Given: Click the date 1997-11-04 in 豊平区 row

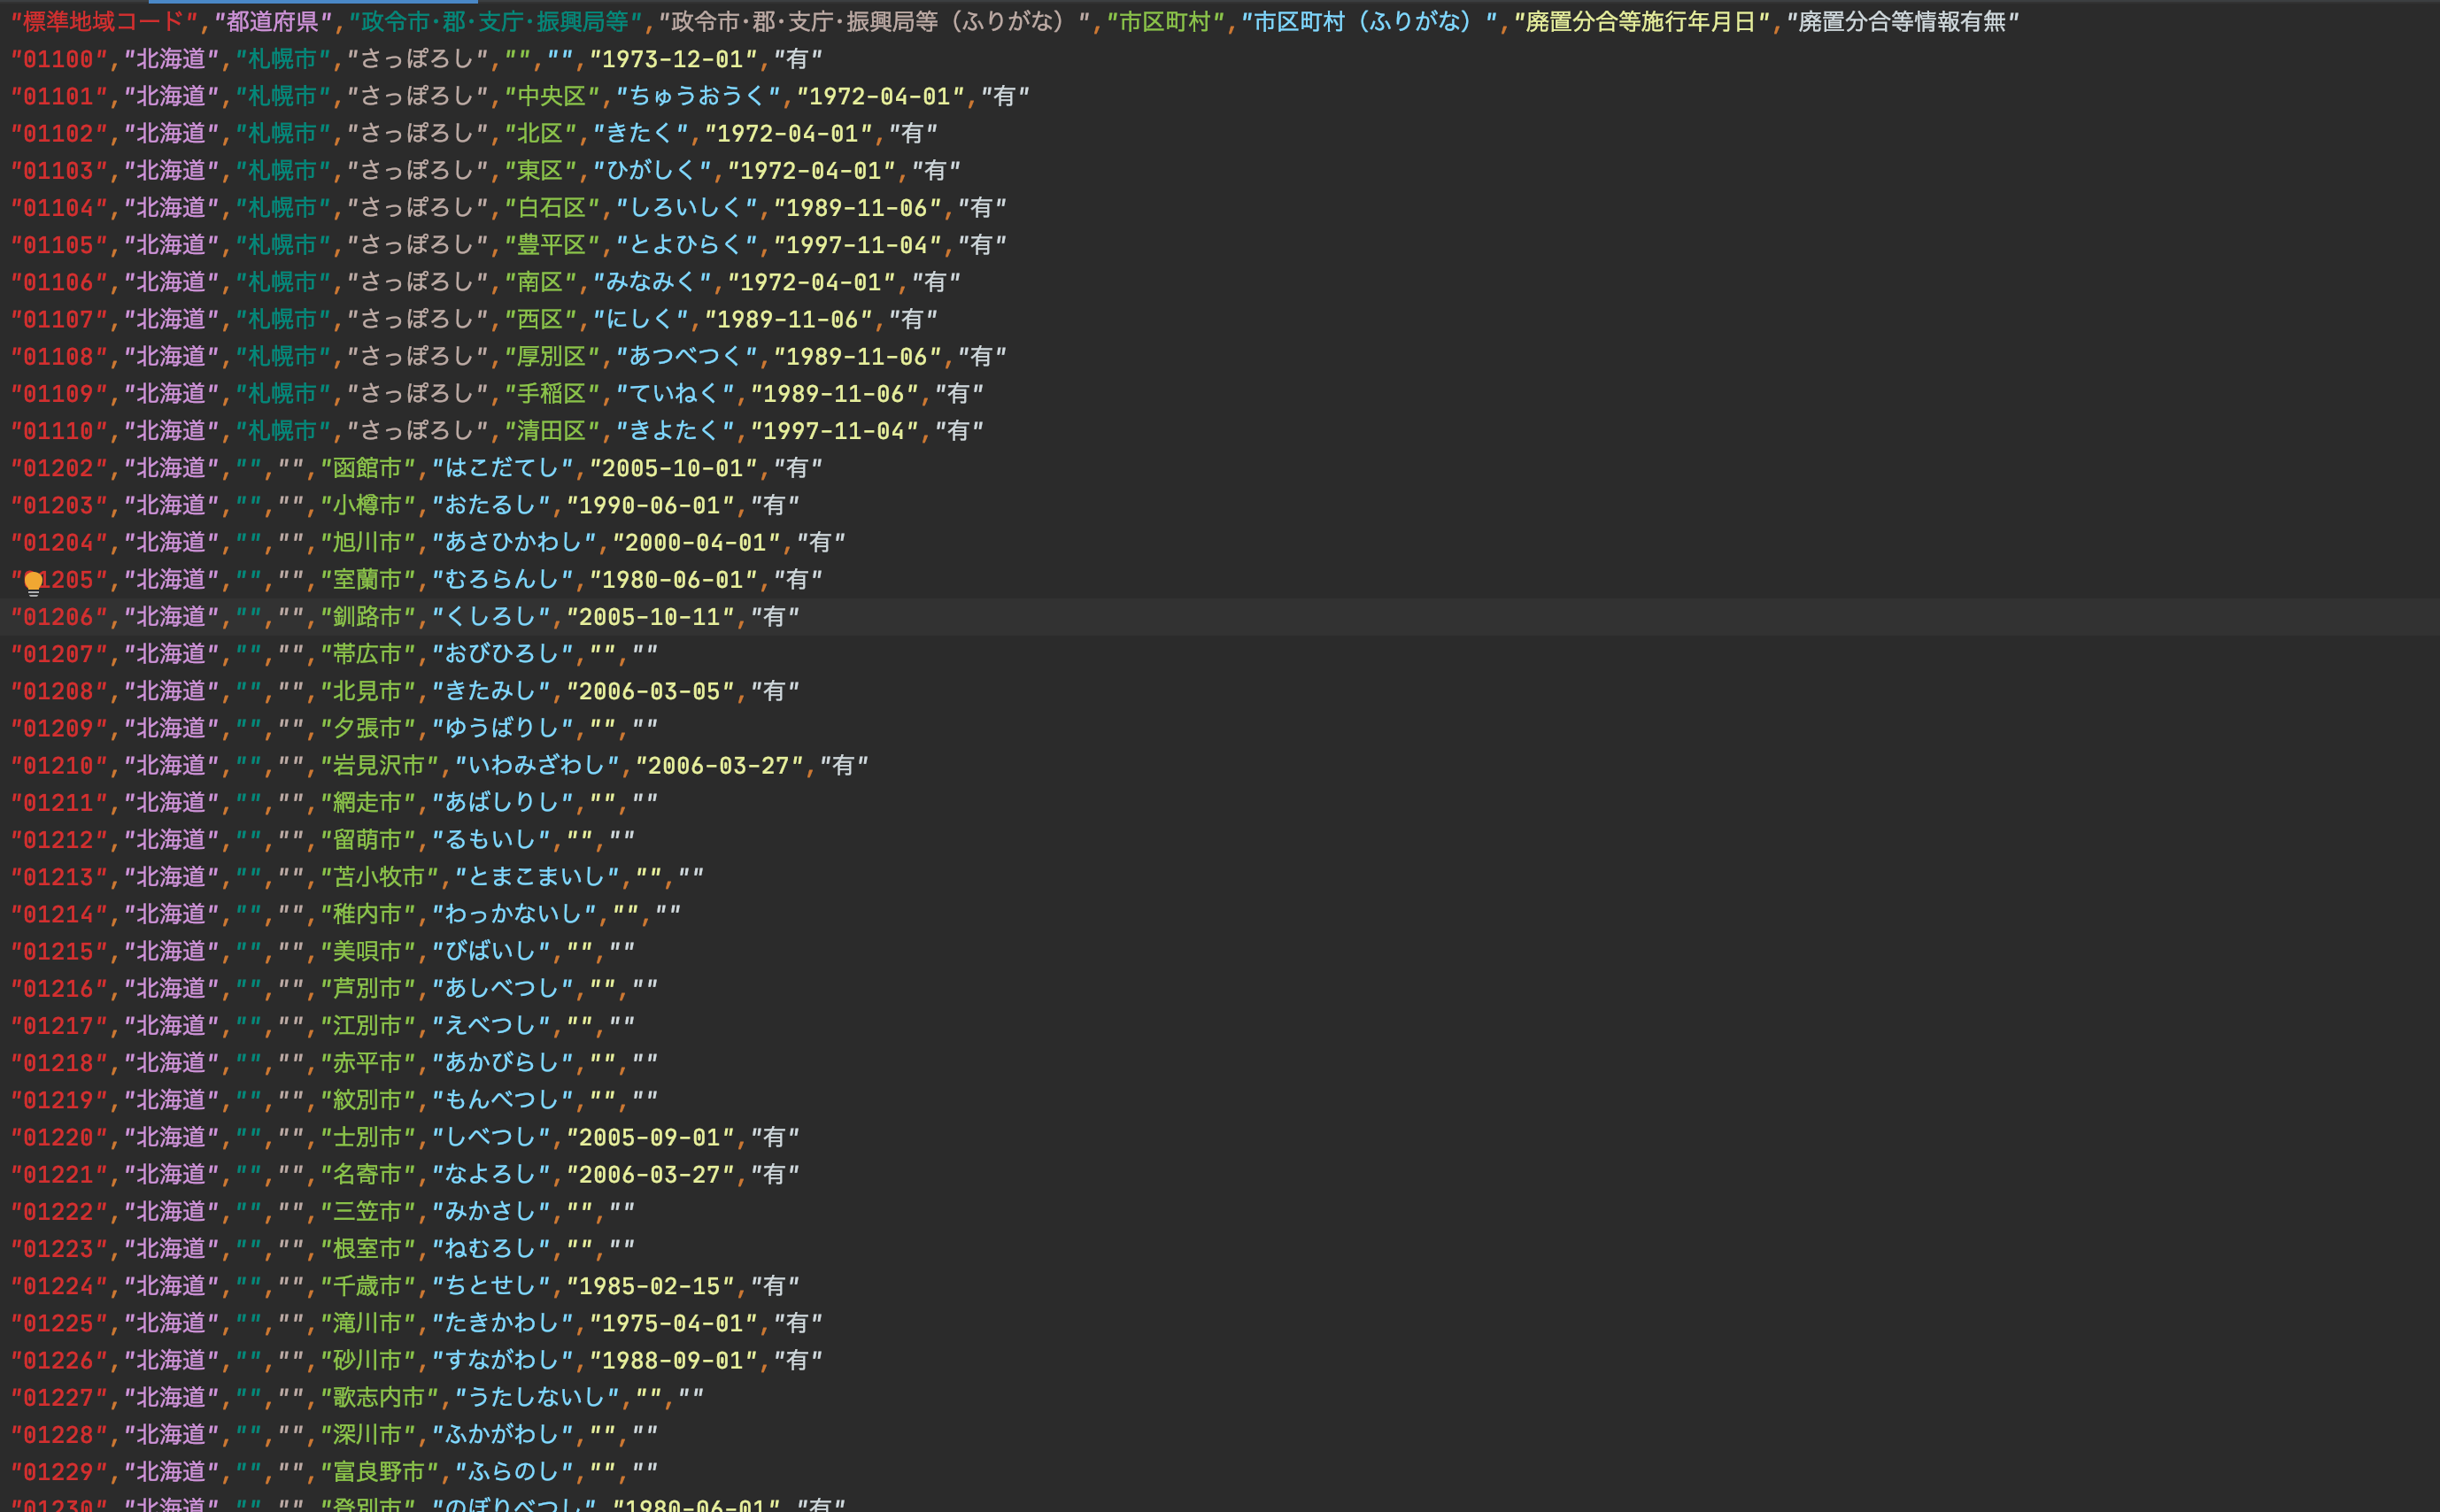Looking at the screenshot, I should click(x=857, y=245).
